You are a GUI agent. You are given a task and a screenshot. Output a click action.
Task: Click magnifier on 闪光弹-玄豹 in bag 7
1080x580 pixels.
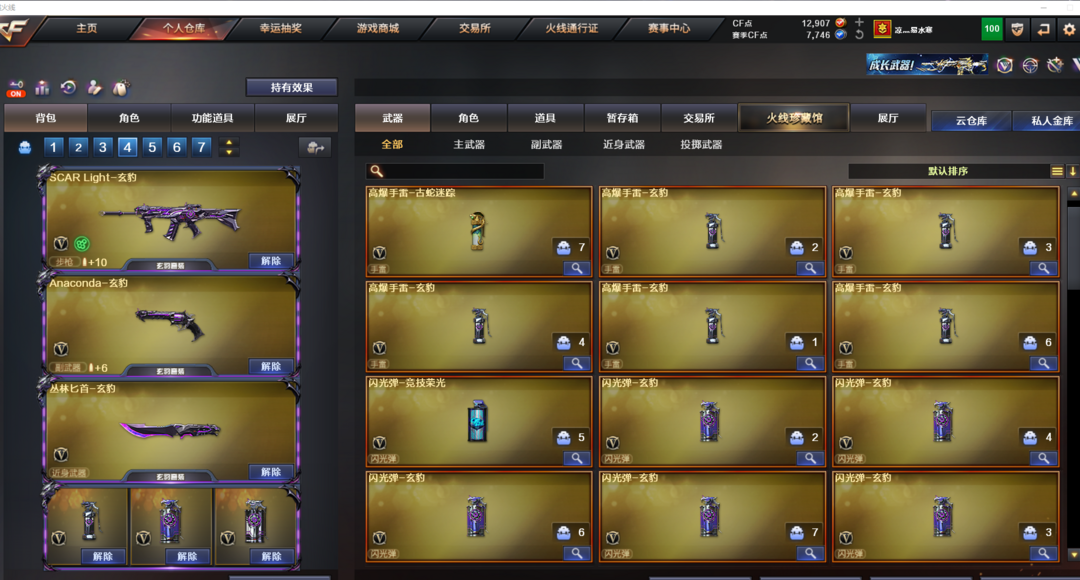[810, 553]
